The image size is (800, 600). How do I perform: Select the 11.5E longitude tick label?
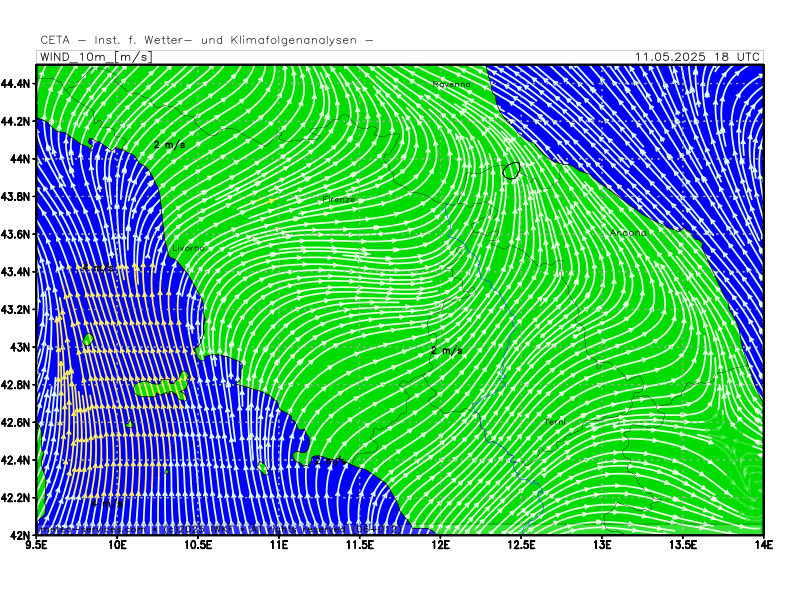pos(360,545)
